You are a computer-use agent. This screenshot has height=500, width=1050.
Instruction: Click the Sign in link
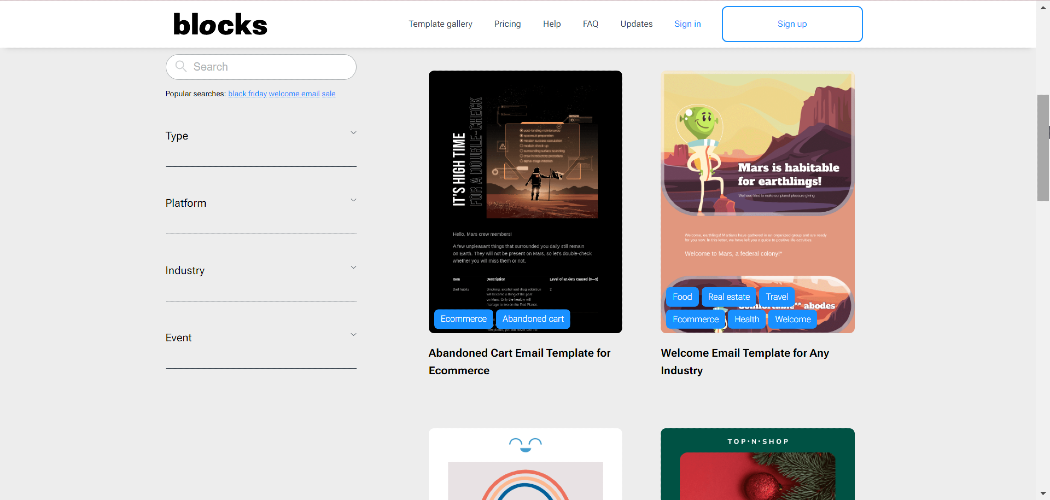688,24
